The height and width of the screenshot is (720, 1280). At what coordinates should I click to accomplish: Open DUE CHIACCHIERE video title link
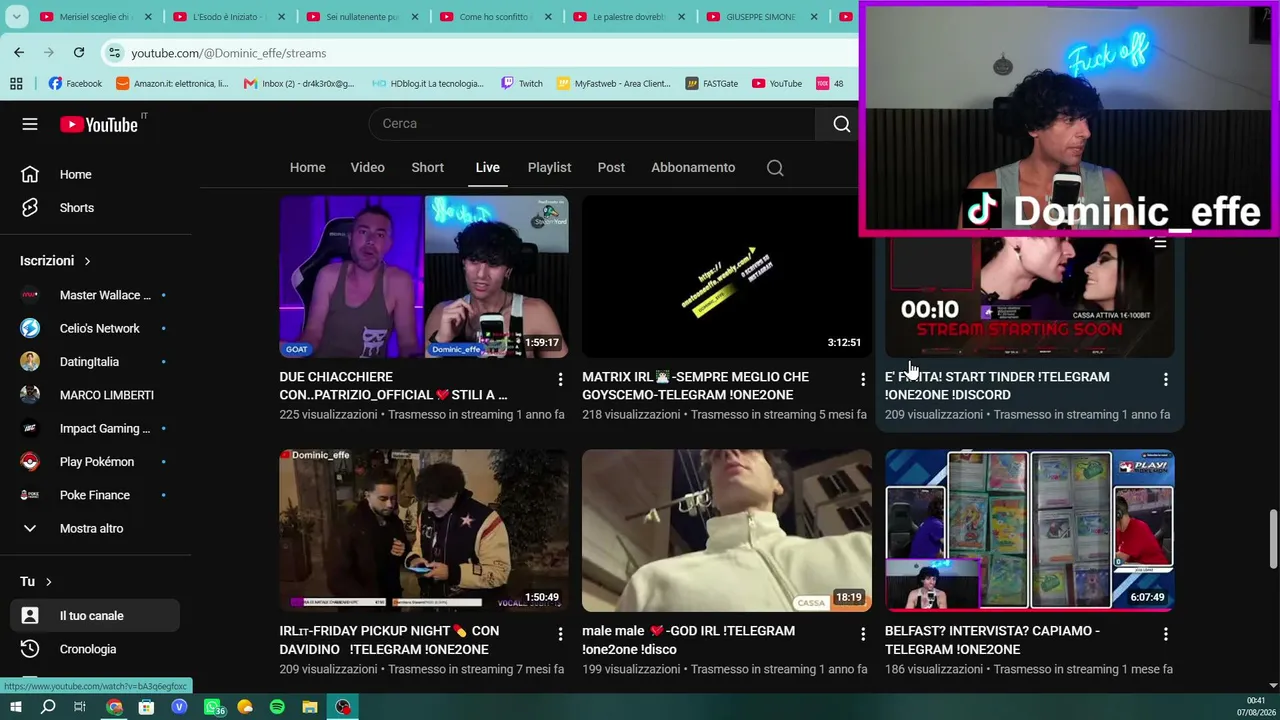coord(394,386)
